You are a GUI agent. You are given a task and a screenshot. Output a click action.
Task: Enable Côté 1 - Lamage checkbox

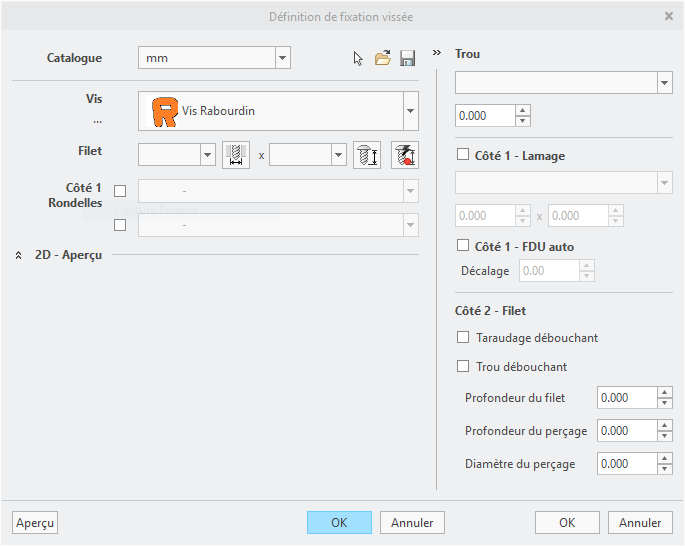point(462,155)
